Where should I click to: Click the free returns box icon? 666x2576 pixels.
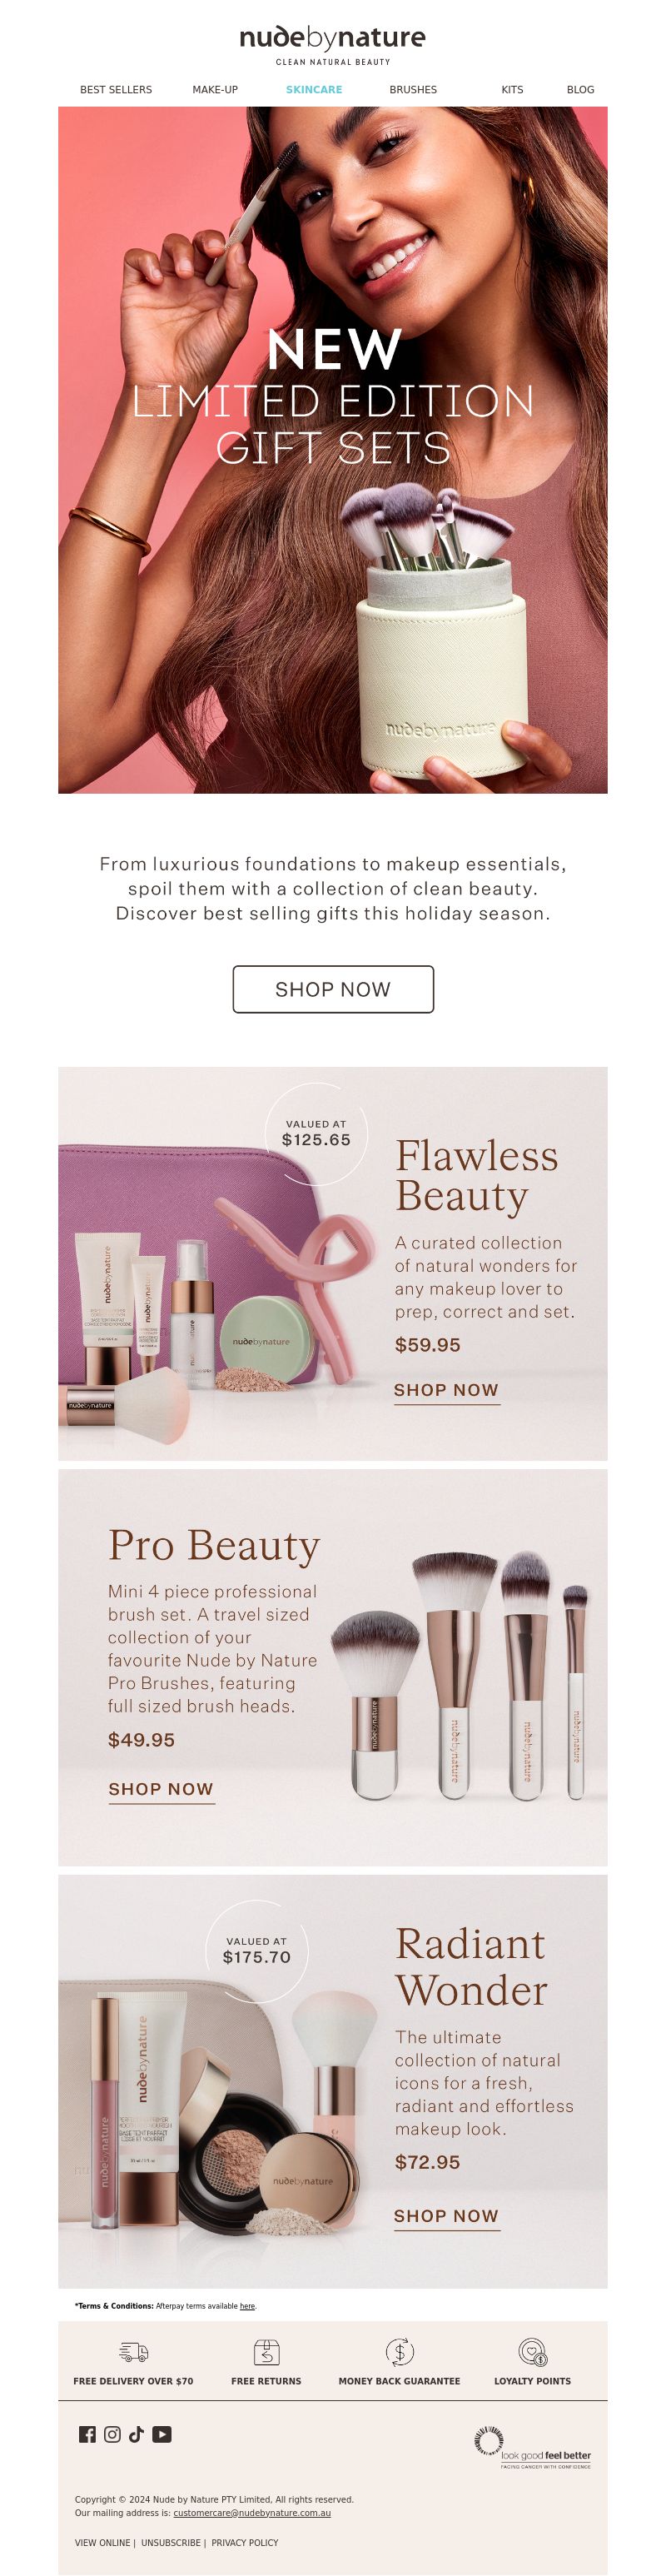tap(266, 2351)
